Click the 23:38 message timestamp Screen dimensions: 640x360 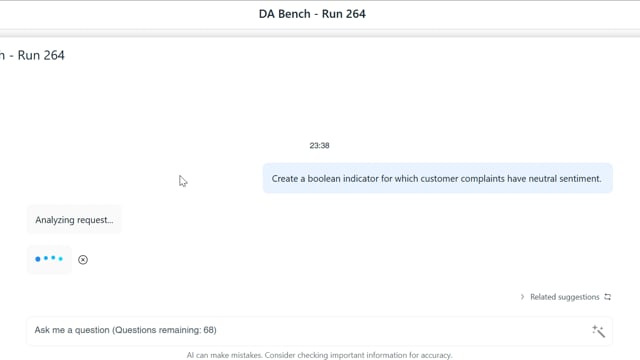click(319, 145)
